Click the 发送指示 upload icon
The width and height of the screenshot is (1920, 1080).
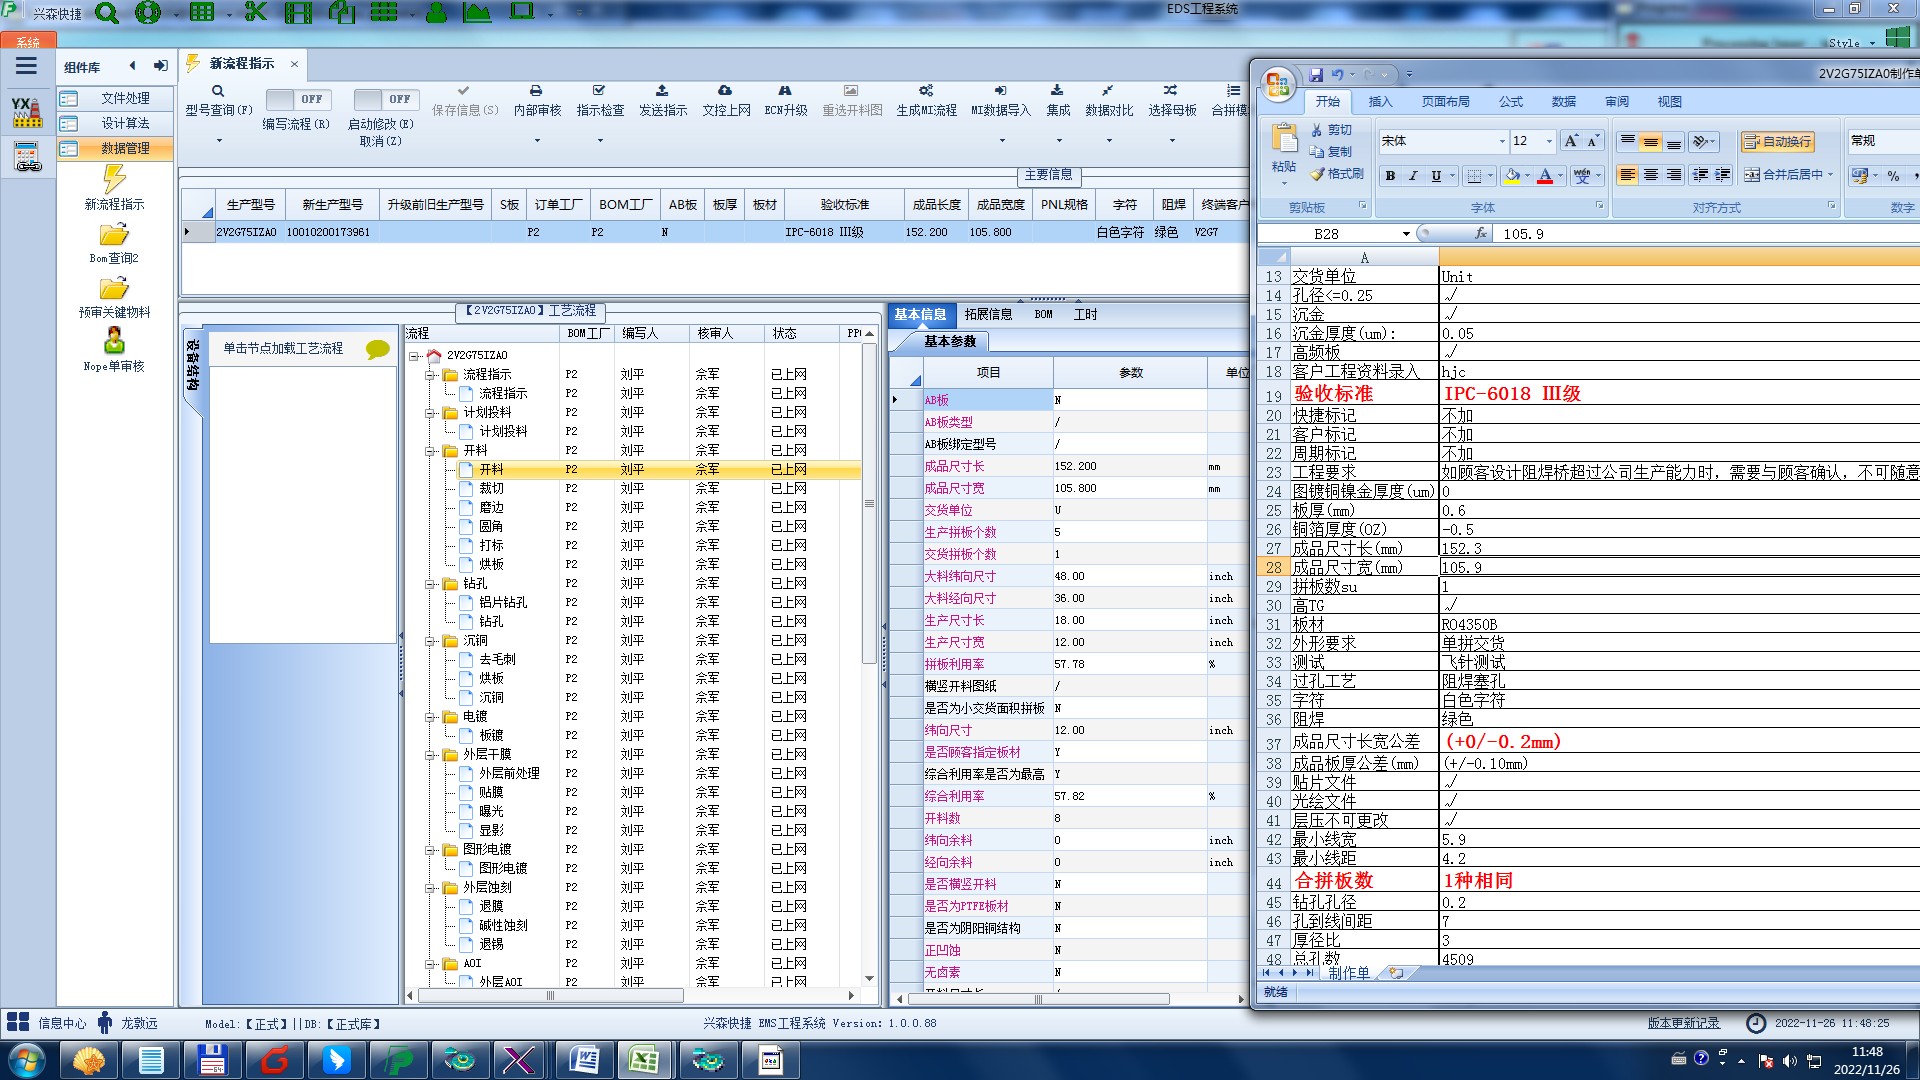[662, 91]
